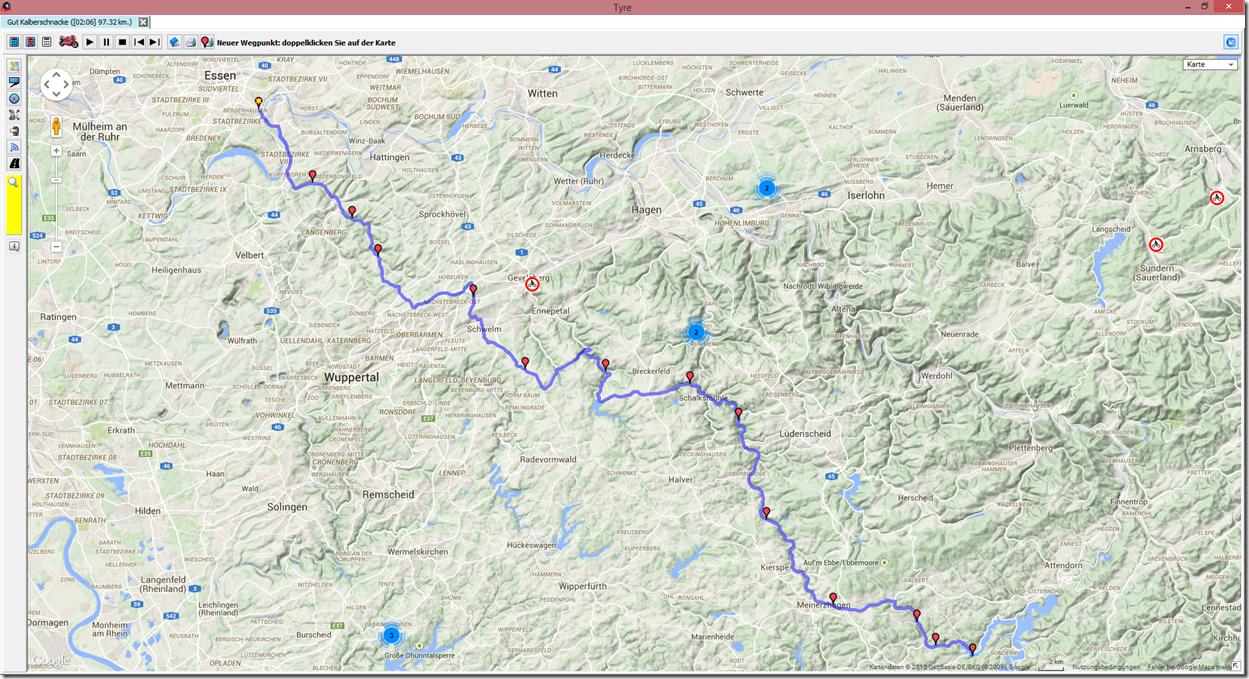
Task: Stop the route playback
Action: (122, 42)
